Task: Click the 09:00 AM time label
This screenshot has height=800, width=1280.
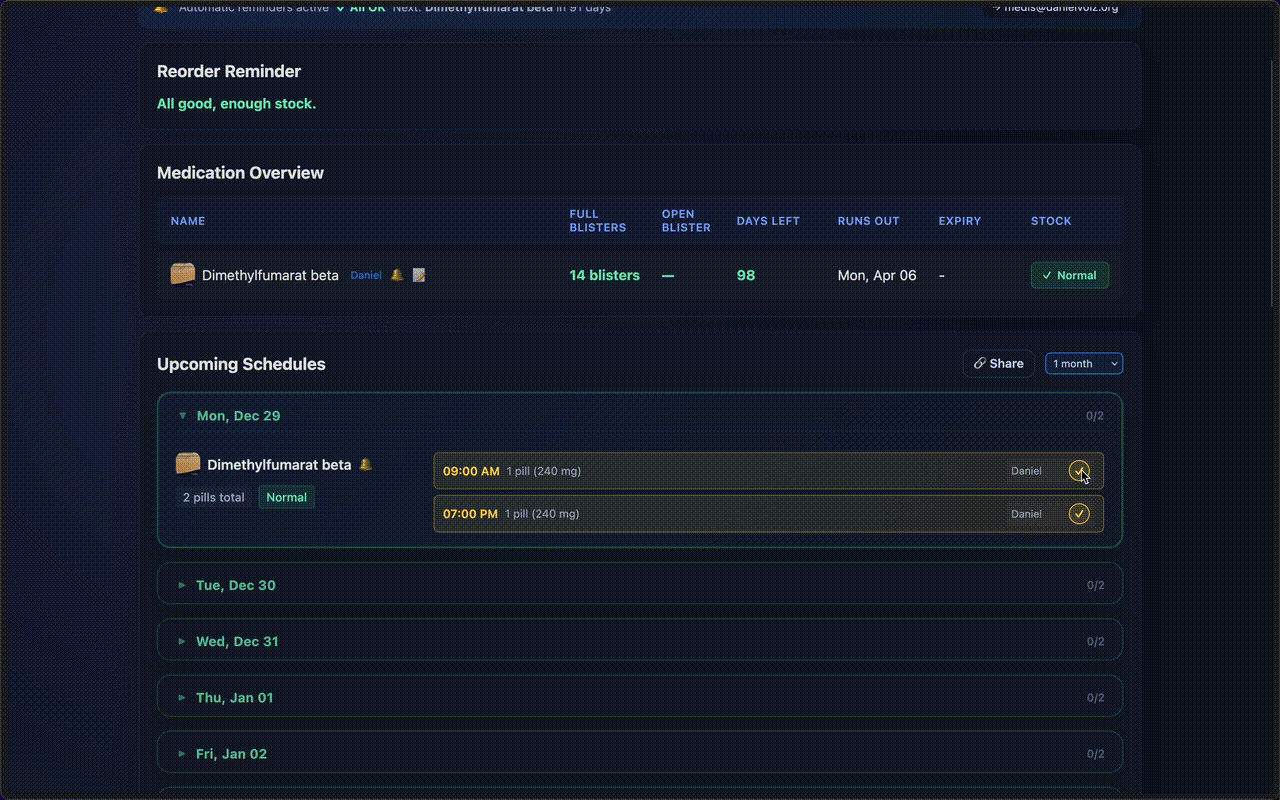Action: pyautogui.click(x=471, y=471)
